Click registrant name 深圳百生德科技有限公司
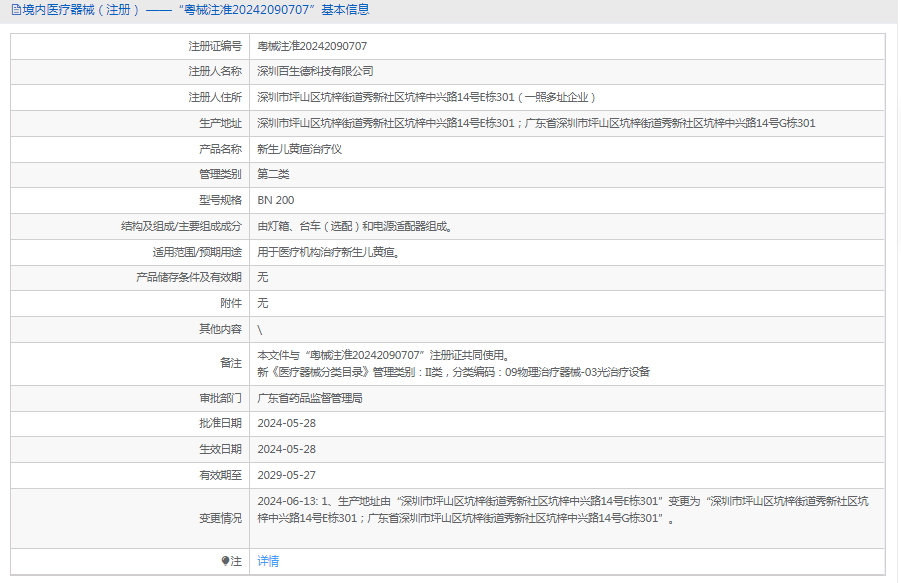This screenshot has width=901, height=583. click(x=315, y=71)
